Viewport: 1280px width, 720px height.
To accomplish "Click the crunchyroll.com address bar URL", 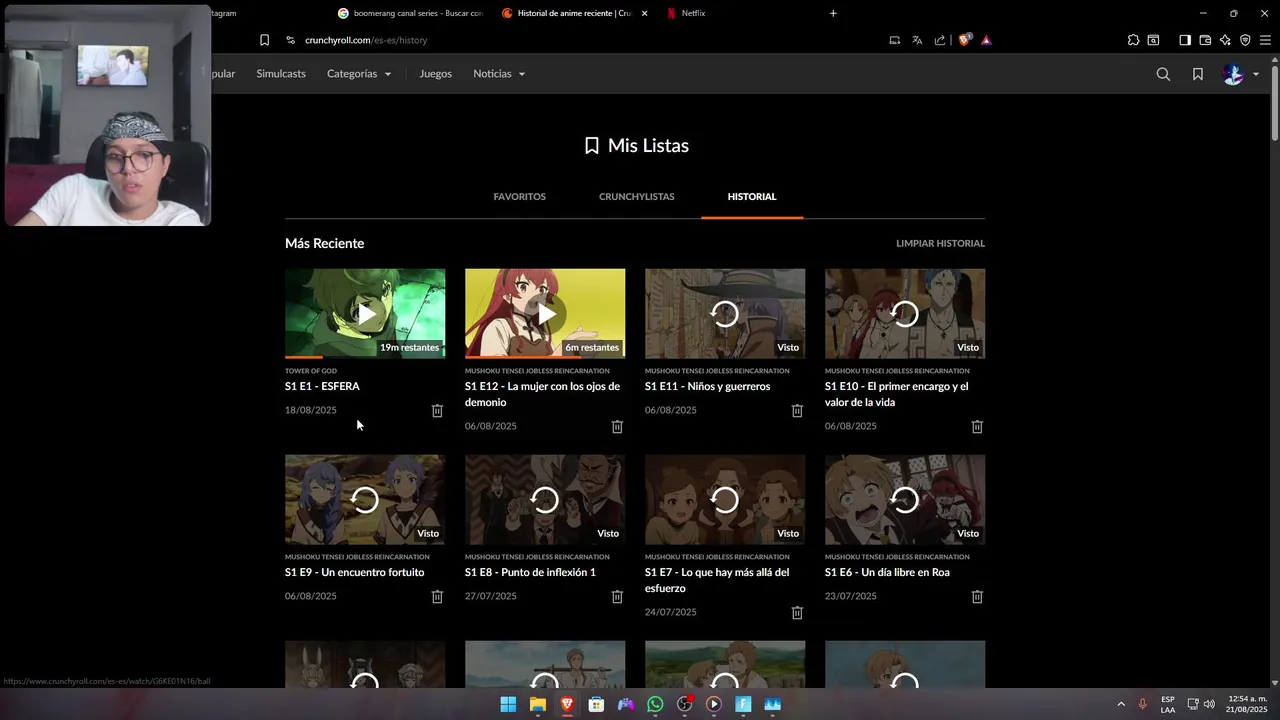I will point(366,40).
